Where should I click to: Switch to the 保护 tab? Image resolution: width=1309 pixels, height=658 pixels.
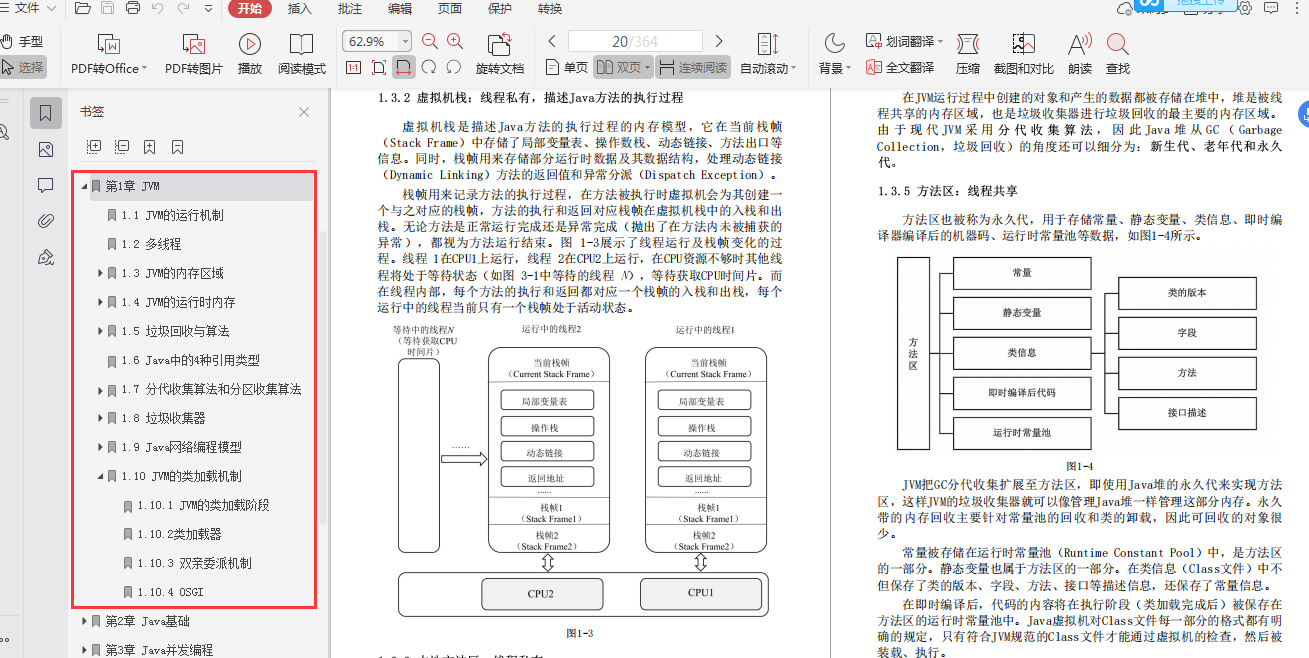point(500,9)
